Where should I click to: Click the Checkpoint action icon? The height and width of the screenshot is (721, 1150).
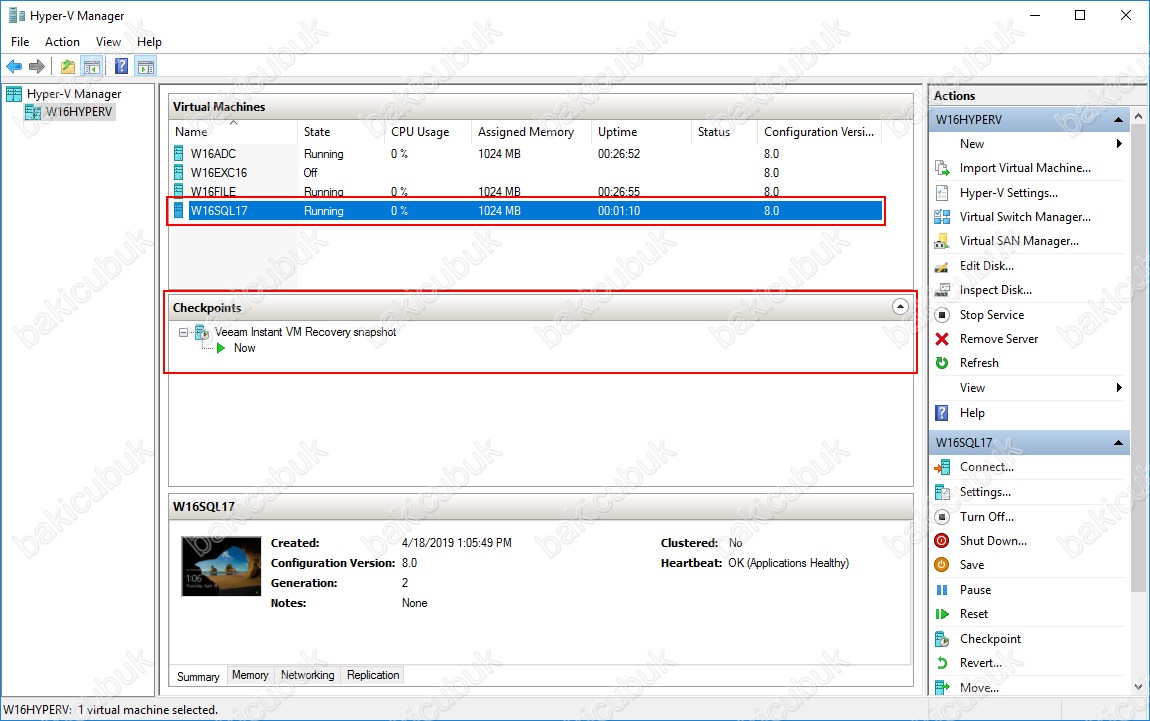coord(941,639)
